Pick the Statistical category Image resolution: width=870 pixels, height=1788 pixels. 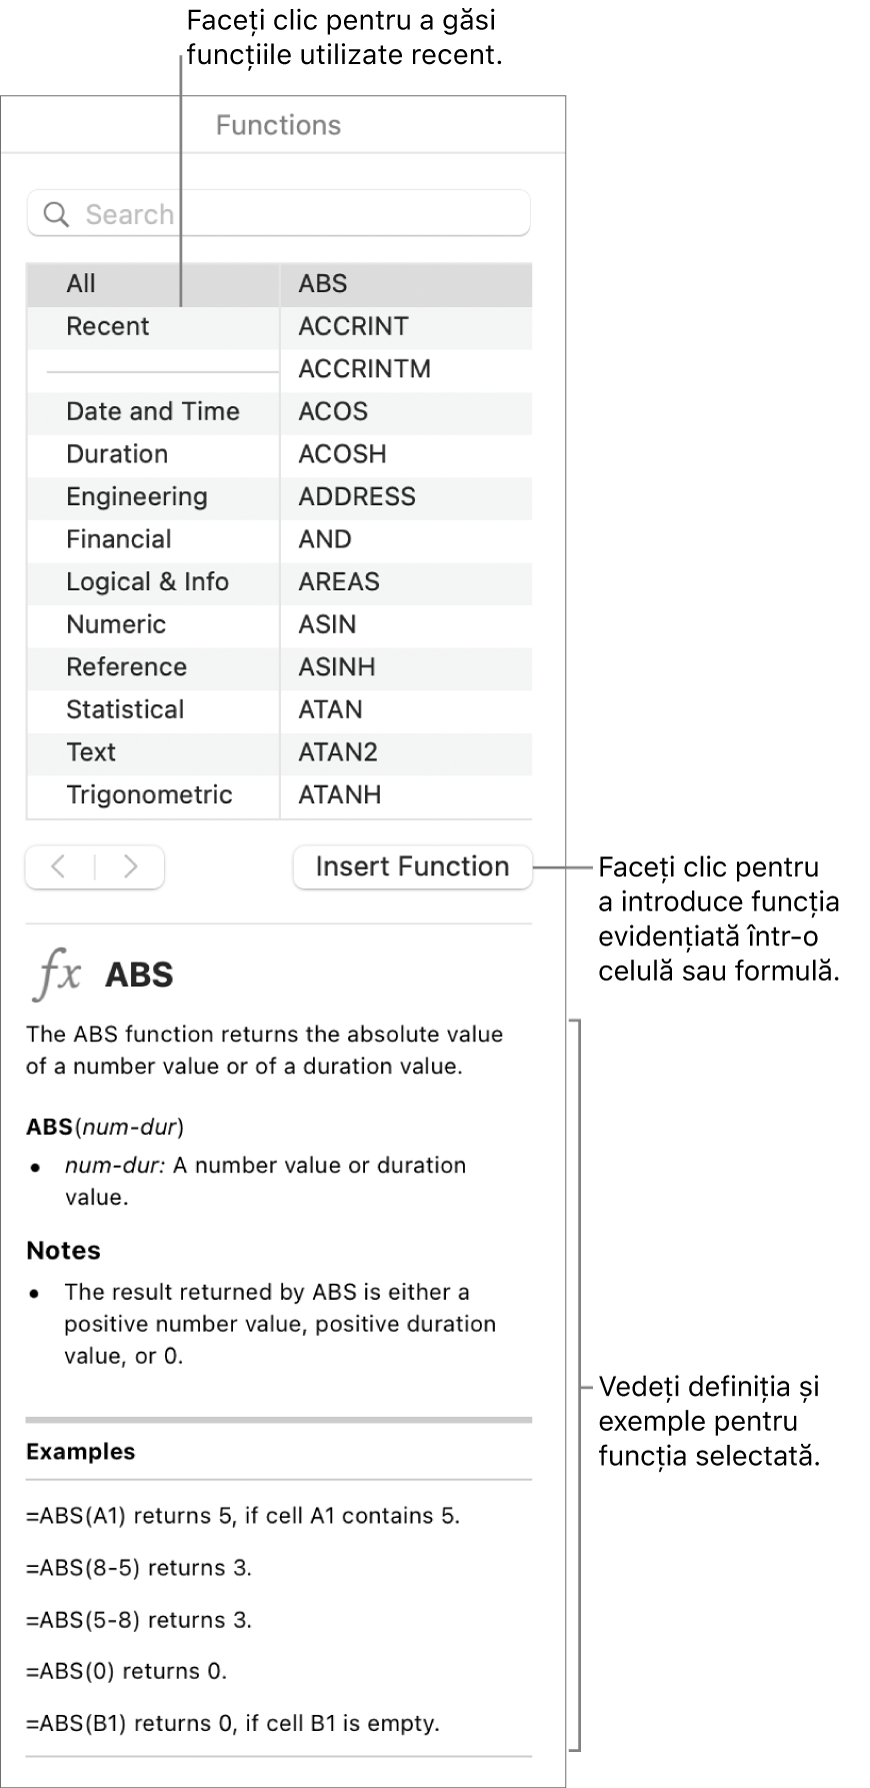pos(125,710)
